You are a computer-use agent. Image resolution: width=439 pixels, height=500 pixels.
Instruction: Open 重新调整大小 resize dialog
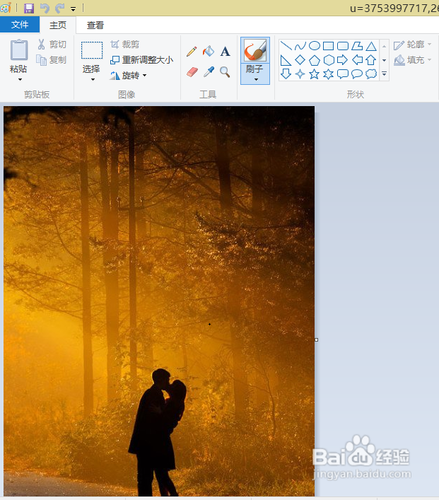[x=142, y=60]
